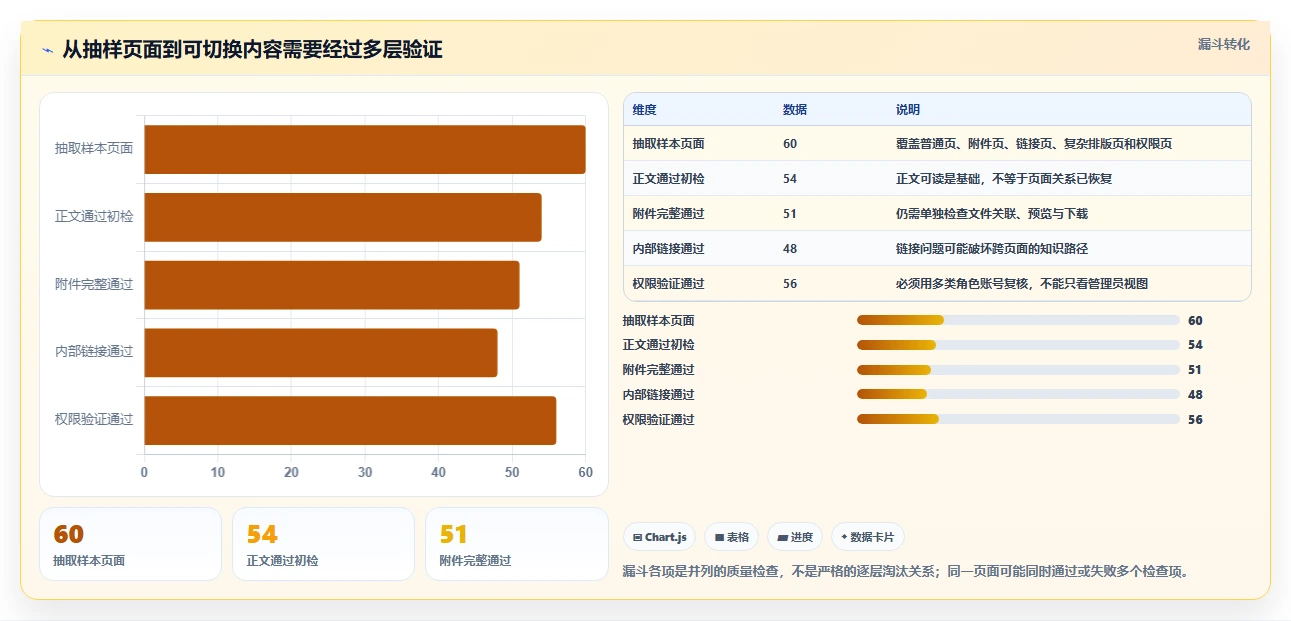Open the 51 附件完整通过 stat card
1291x621 pixels.
516,544
